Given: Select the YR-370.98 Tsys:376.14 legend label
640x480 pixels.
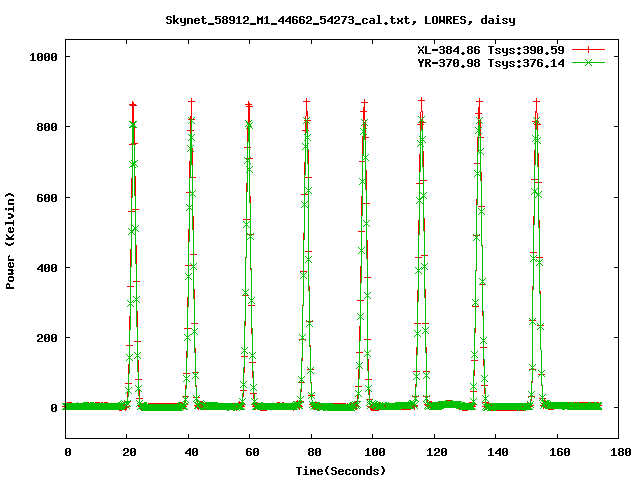Looking at the screenshot, I should tap(491, 63).
